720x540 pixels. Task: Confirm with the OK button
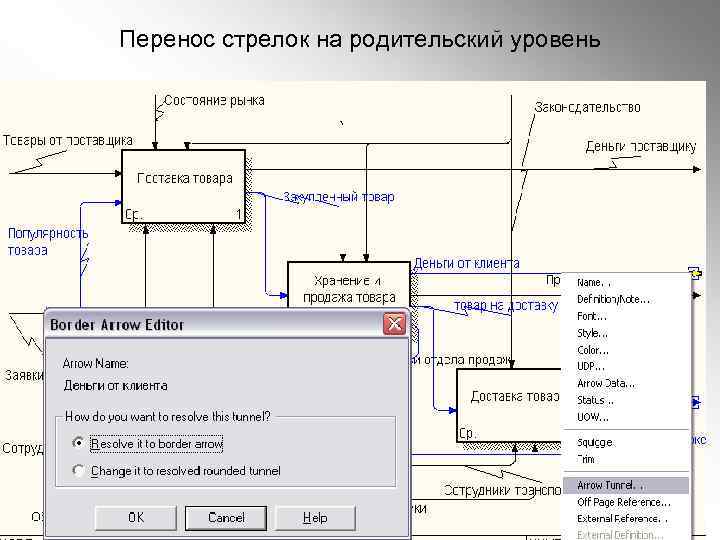[x=135, y=518]
